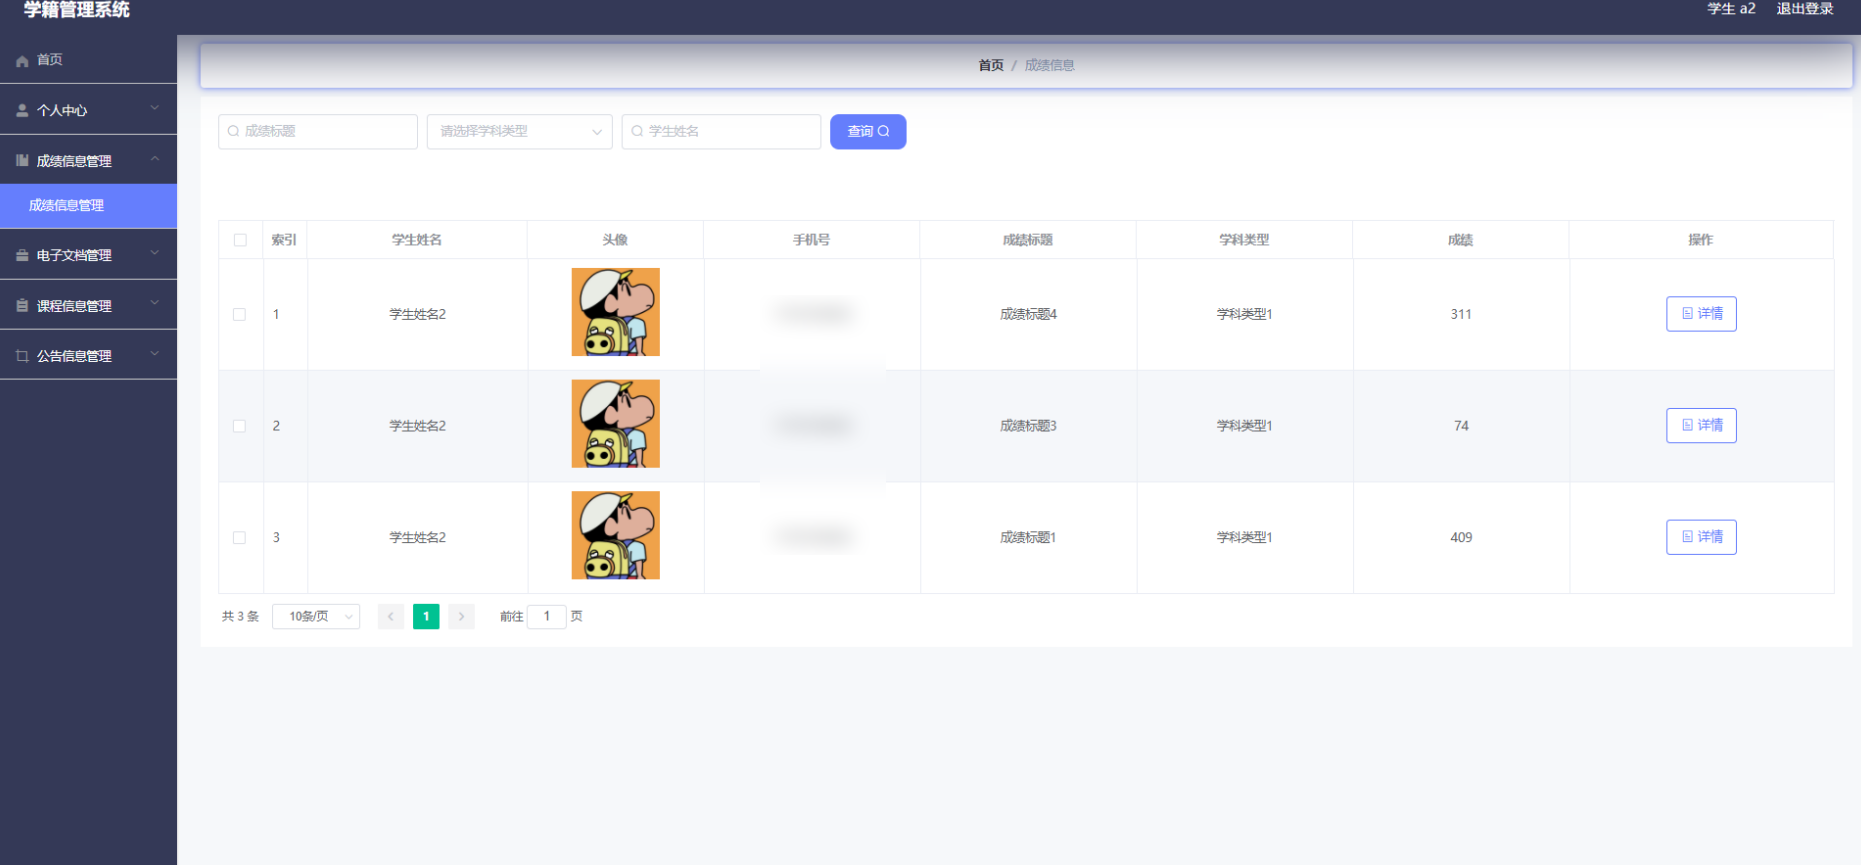Click the clipboard icon beside 课程信息管理
1861x865 pixels.
22,306
